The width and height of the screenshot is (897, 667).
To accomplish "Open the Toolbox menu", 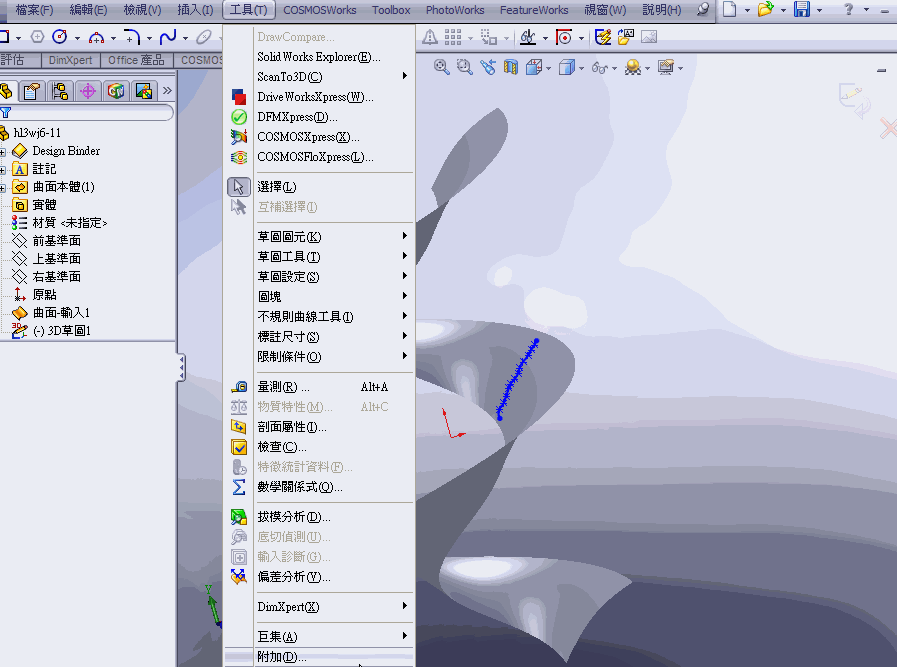I will 391,10.
